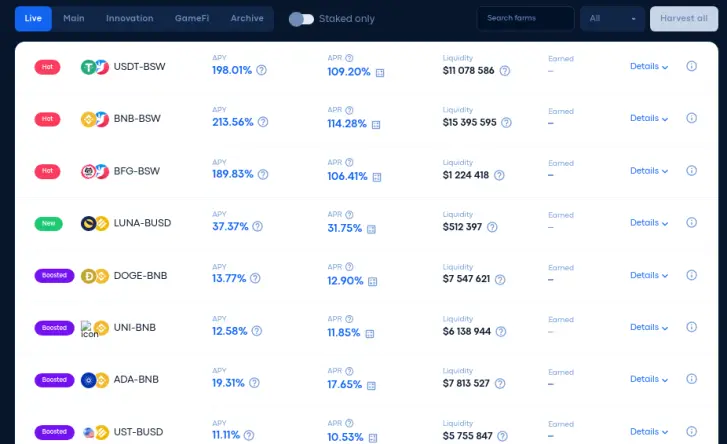Open the info circle icon in USDT-BSW row
This screenshot has width=727, height=444.
point(691,66)
